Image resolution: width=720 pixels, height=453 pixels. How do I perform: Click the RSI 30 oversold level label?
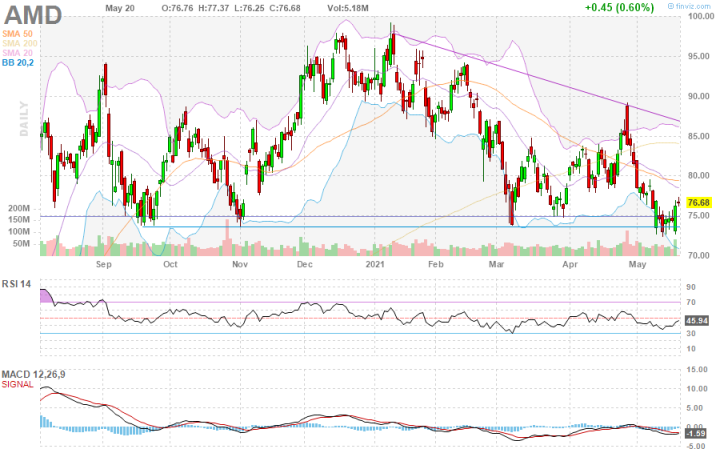[x=691, y=334]
